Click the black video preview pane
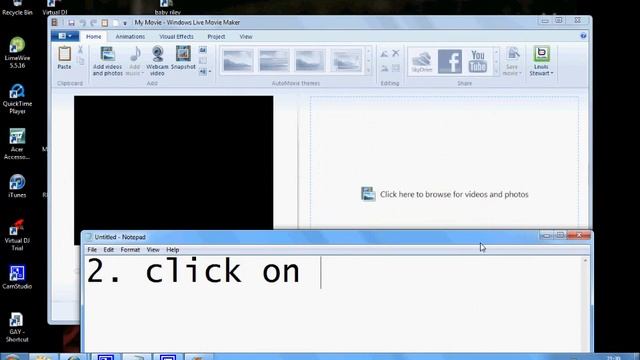640x360 pixels. point(173,162)
